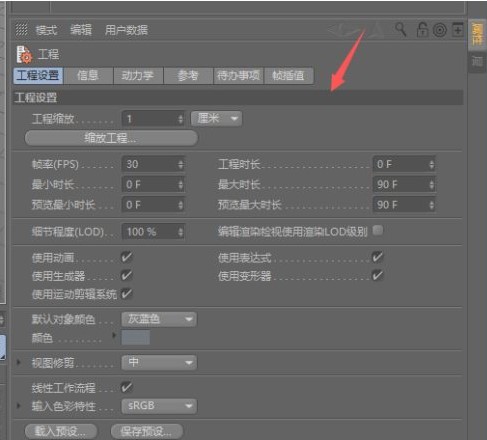Viewport: 487px width, 440px height.
Task: Open the 厘米 unit dropdown
Action: pos(216,118)
